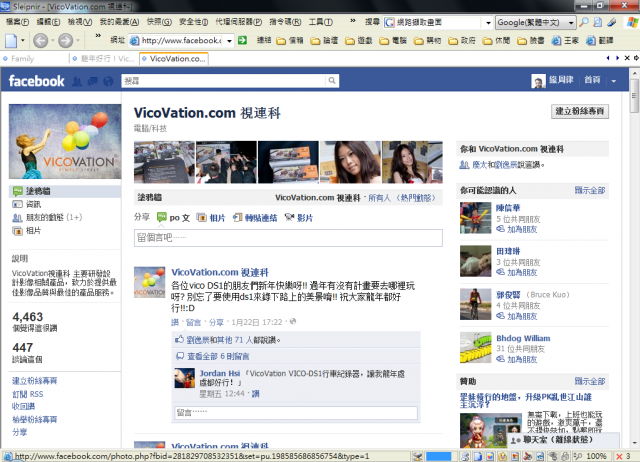Screen dimensions: 640x462
Task: Open the new page dropdown arrow
Action: (x=22, y=40)
